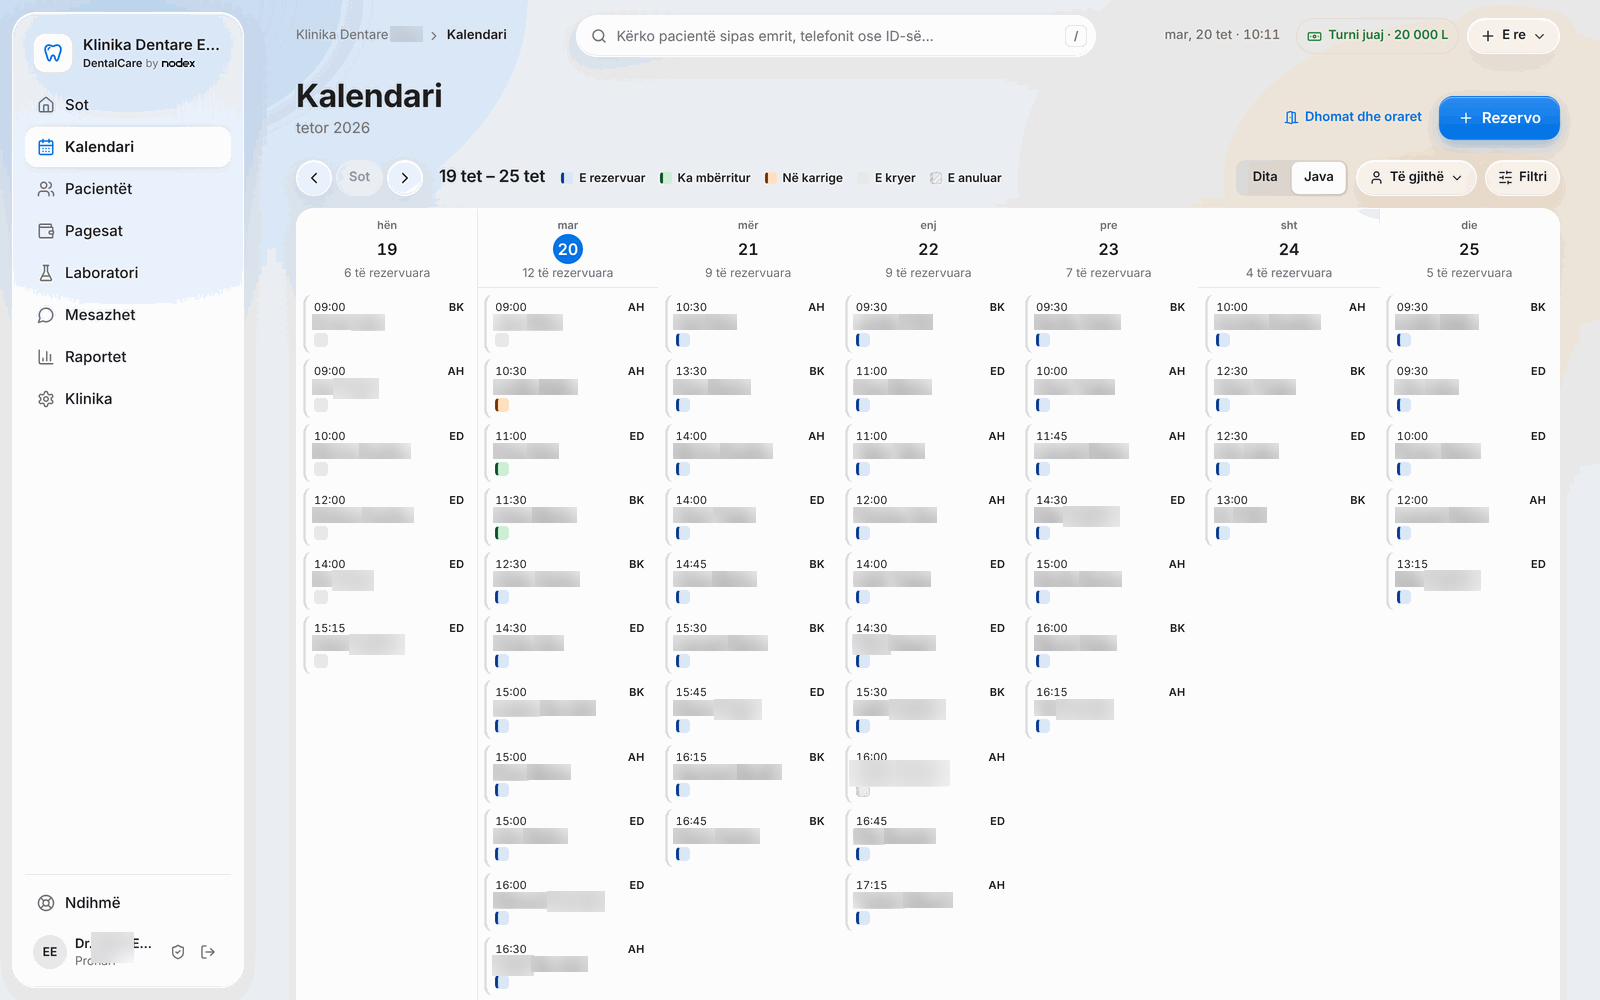Click the green status chip on Tuesday 20's 11:00 appointment
The image size is (1600, 1000).
(x=502, y=469)
